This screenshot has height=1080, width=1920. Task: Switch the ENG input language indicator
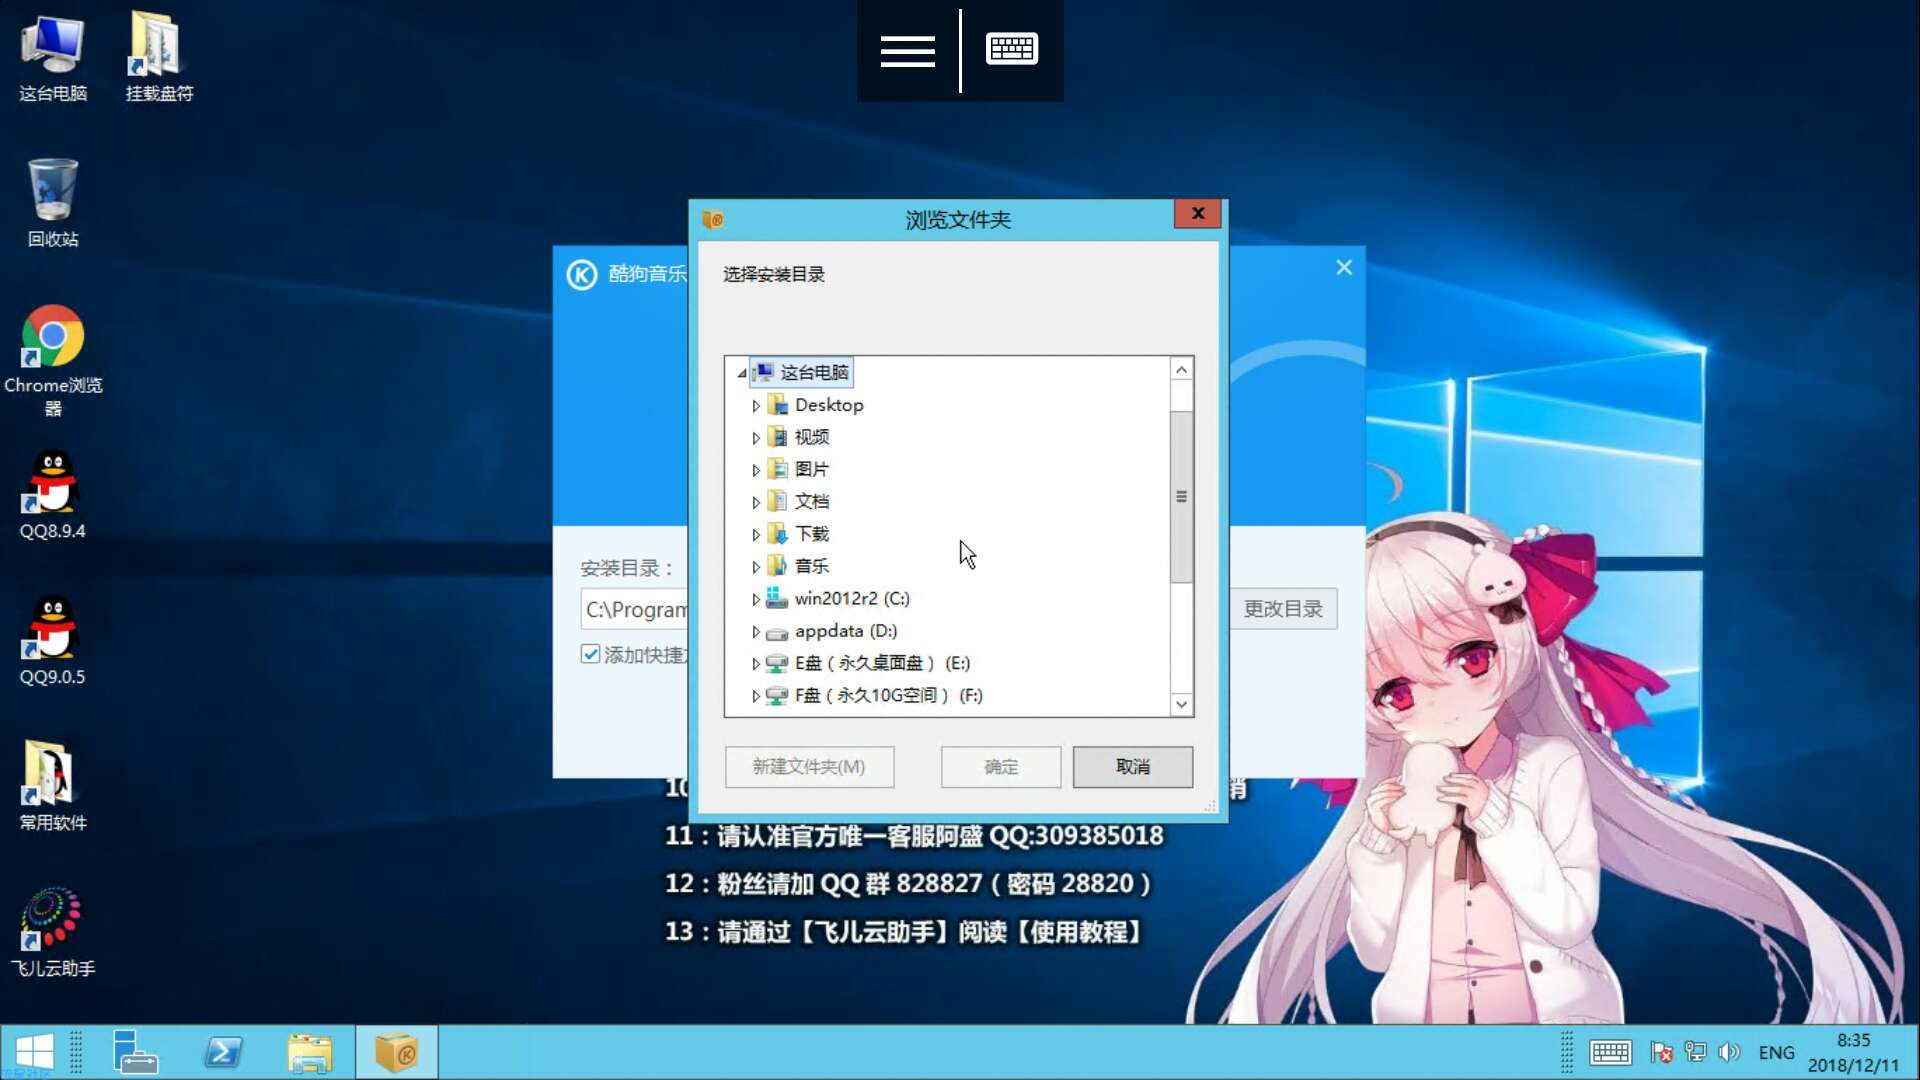pos(1776,1052)
